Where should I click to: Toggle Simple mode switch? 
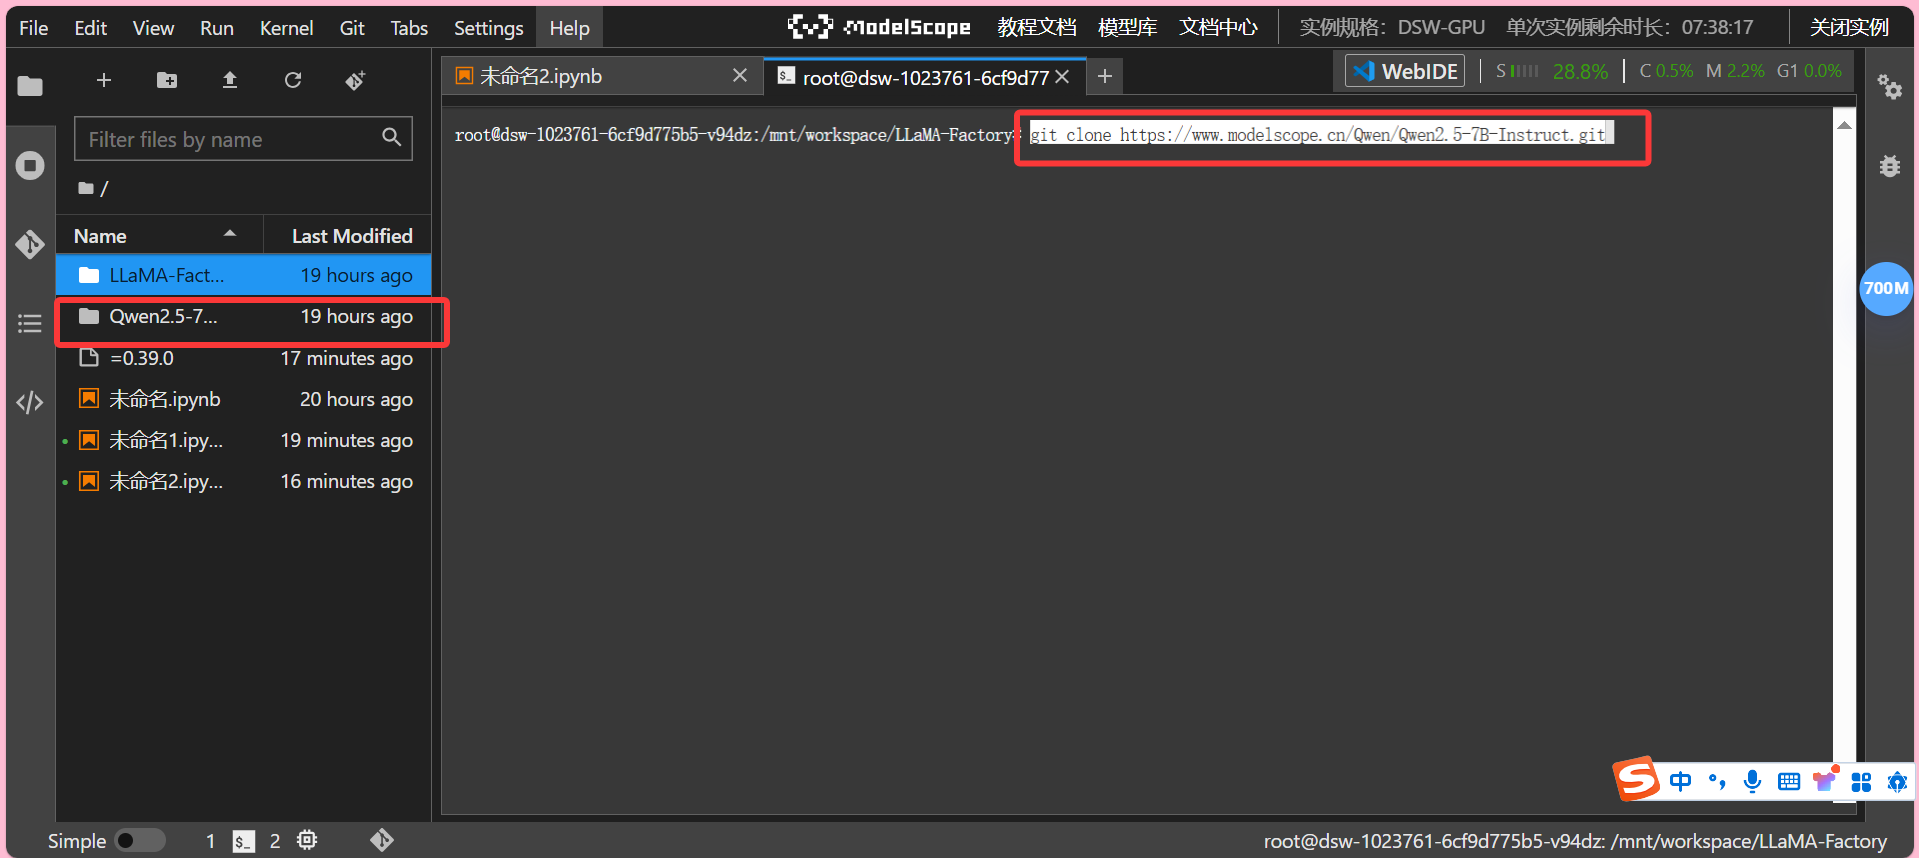coord(139,840)
